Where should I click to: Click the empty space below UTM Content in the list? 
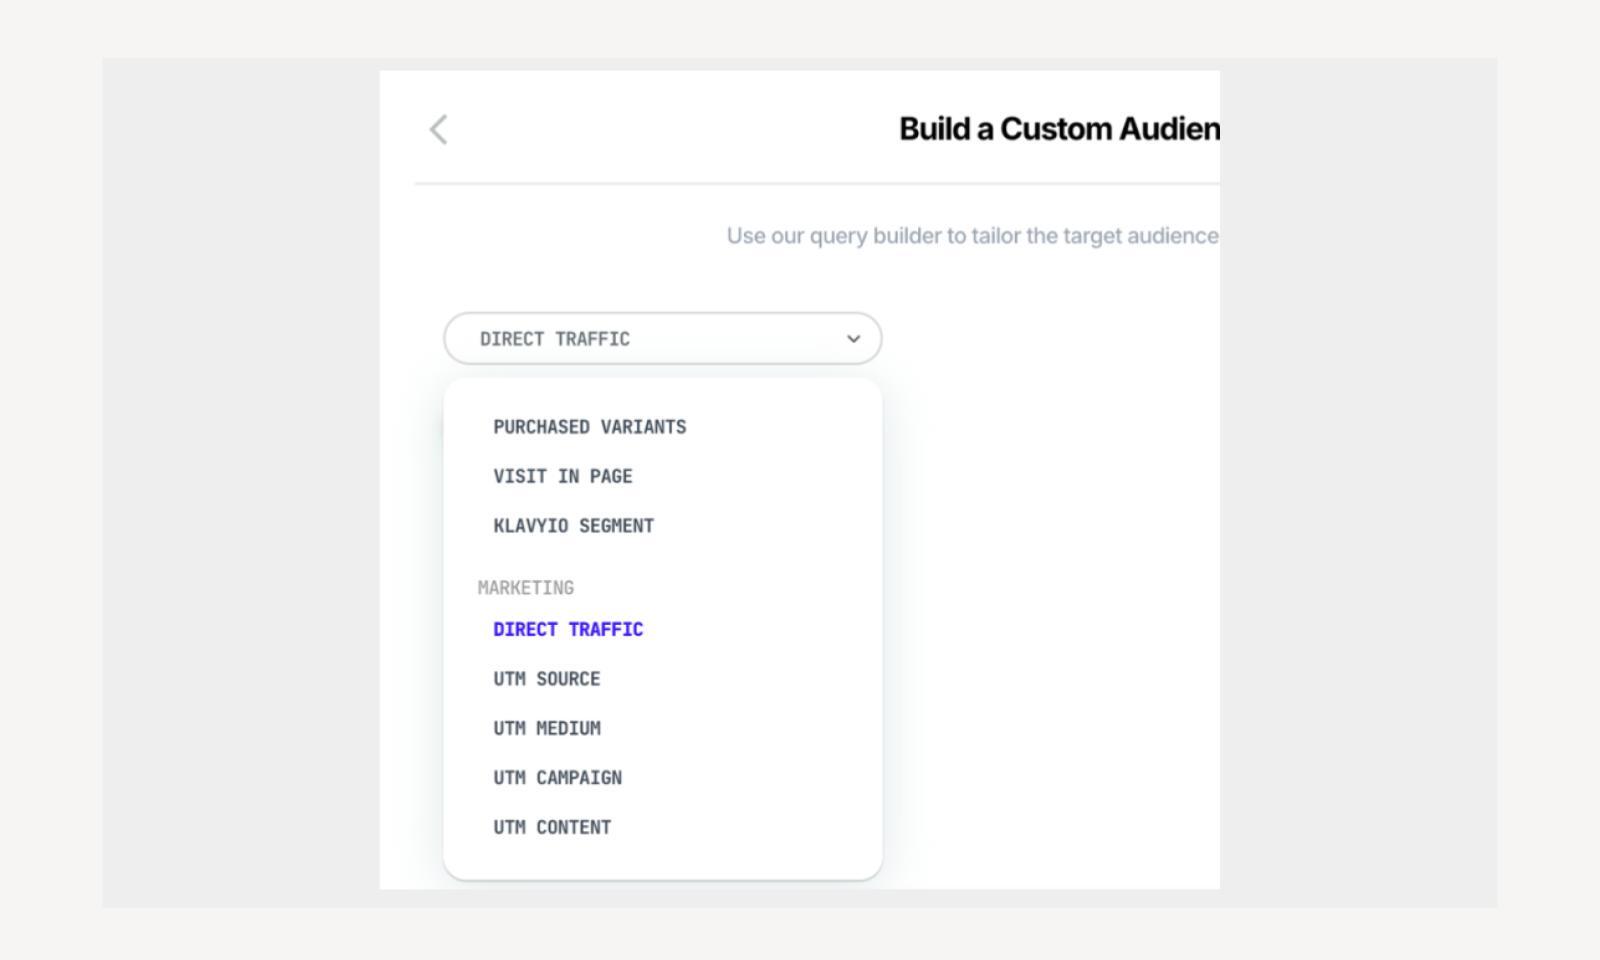coord(662,860)
